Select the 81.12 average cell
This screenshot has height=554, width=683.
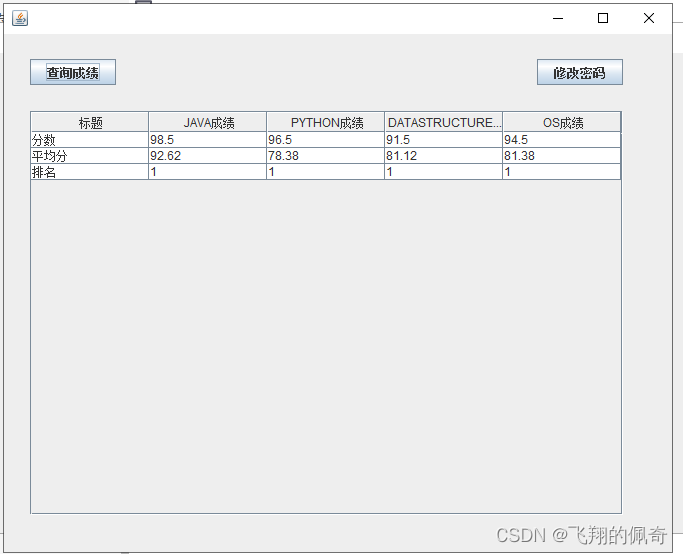point(444,156)
